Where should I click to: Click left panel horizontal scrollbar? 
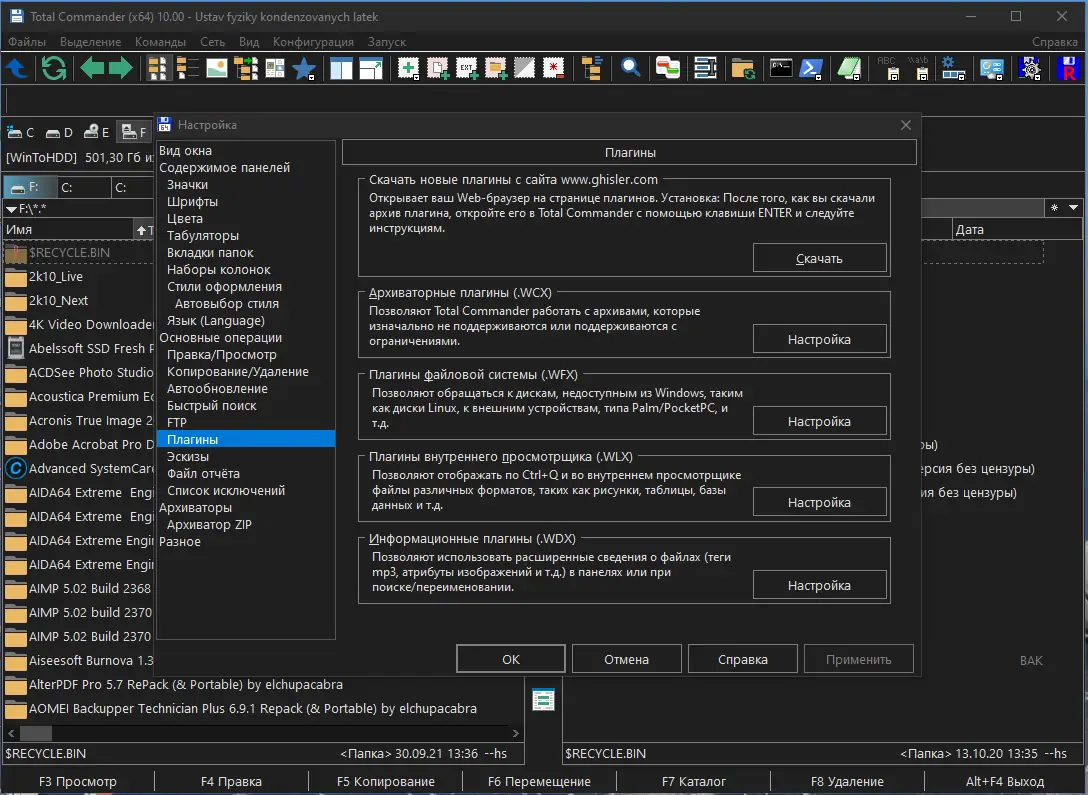(263, 733)
